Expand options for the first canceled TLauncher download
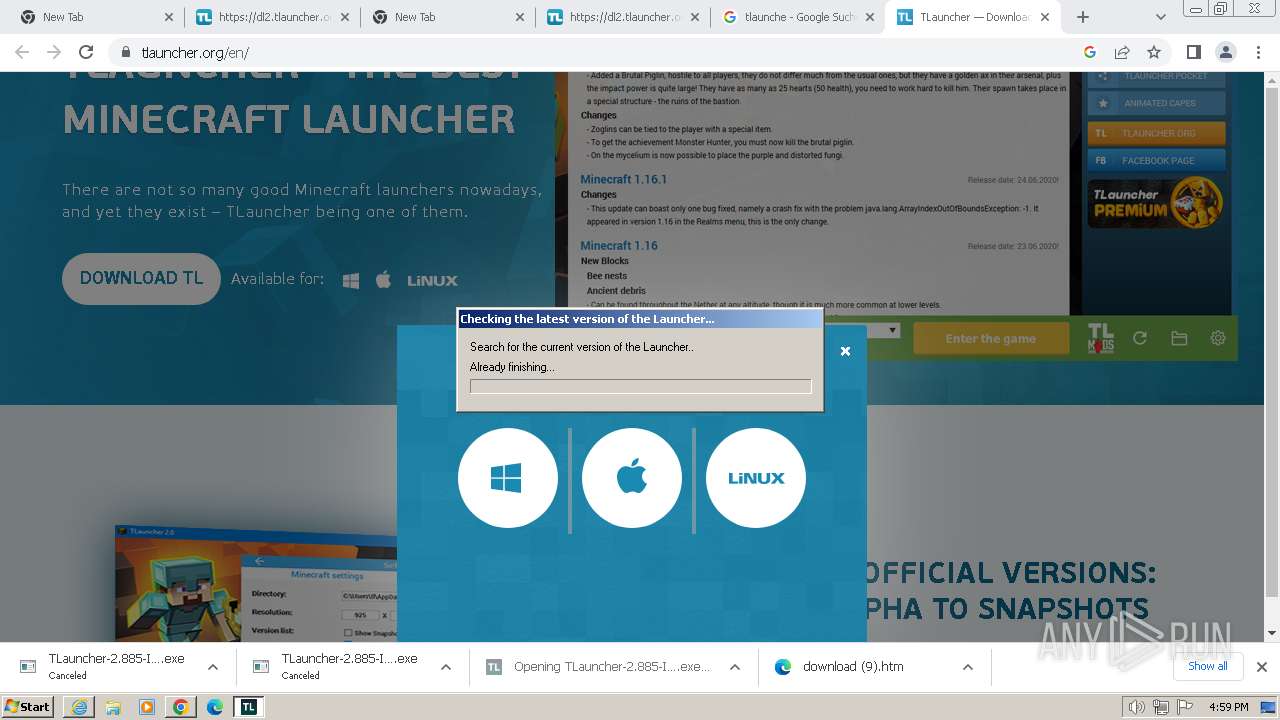The image size is (1280, 720). click(x=212, y=667)
